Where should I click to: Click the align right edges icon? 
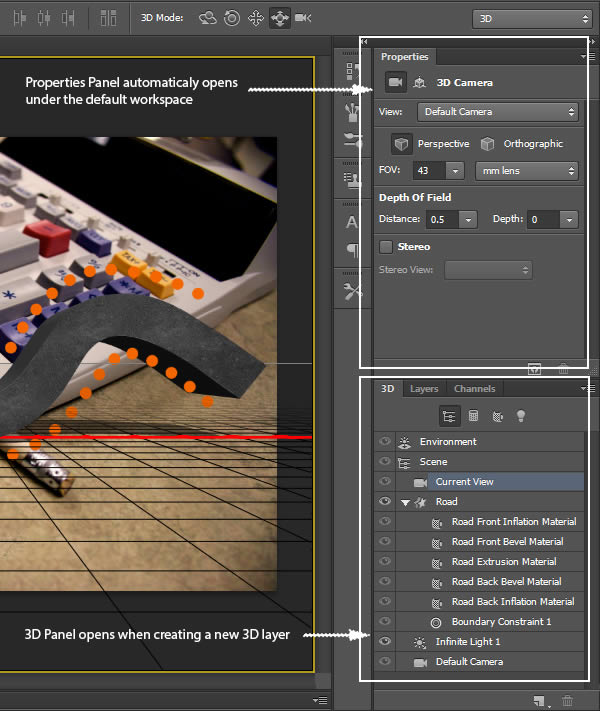pyautogui.click(x=68, y=18)
